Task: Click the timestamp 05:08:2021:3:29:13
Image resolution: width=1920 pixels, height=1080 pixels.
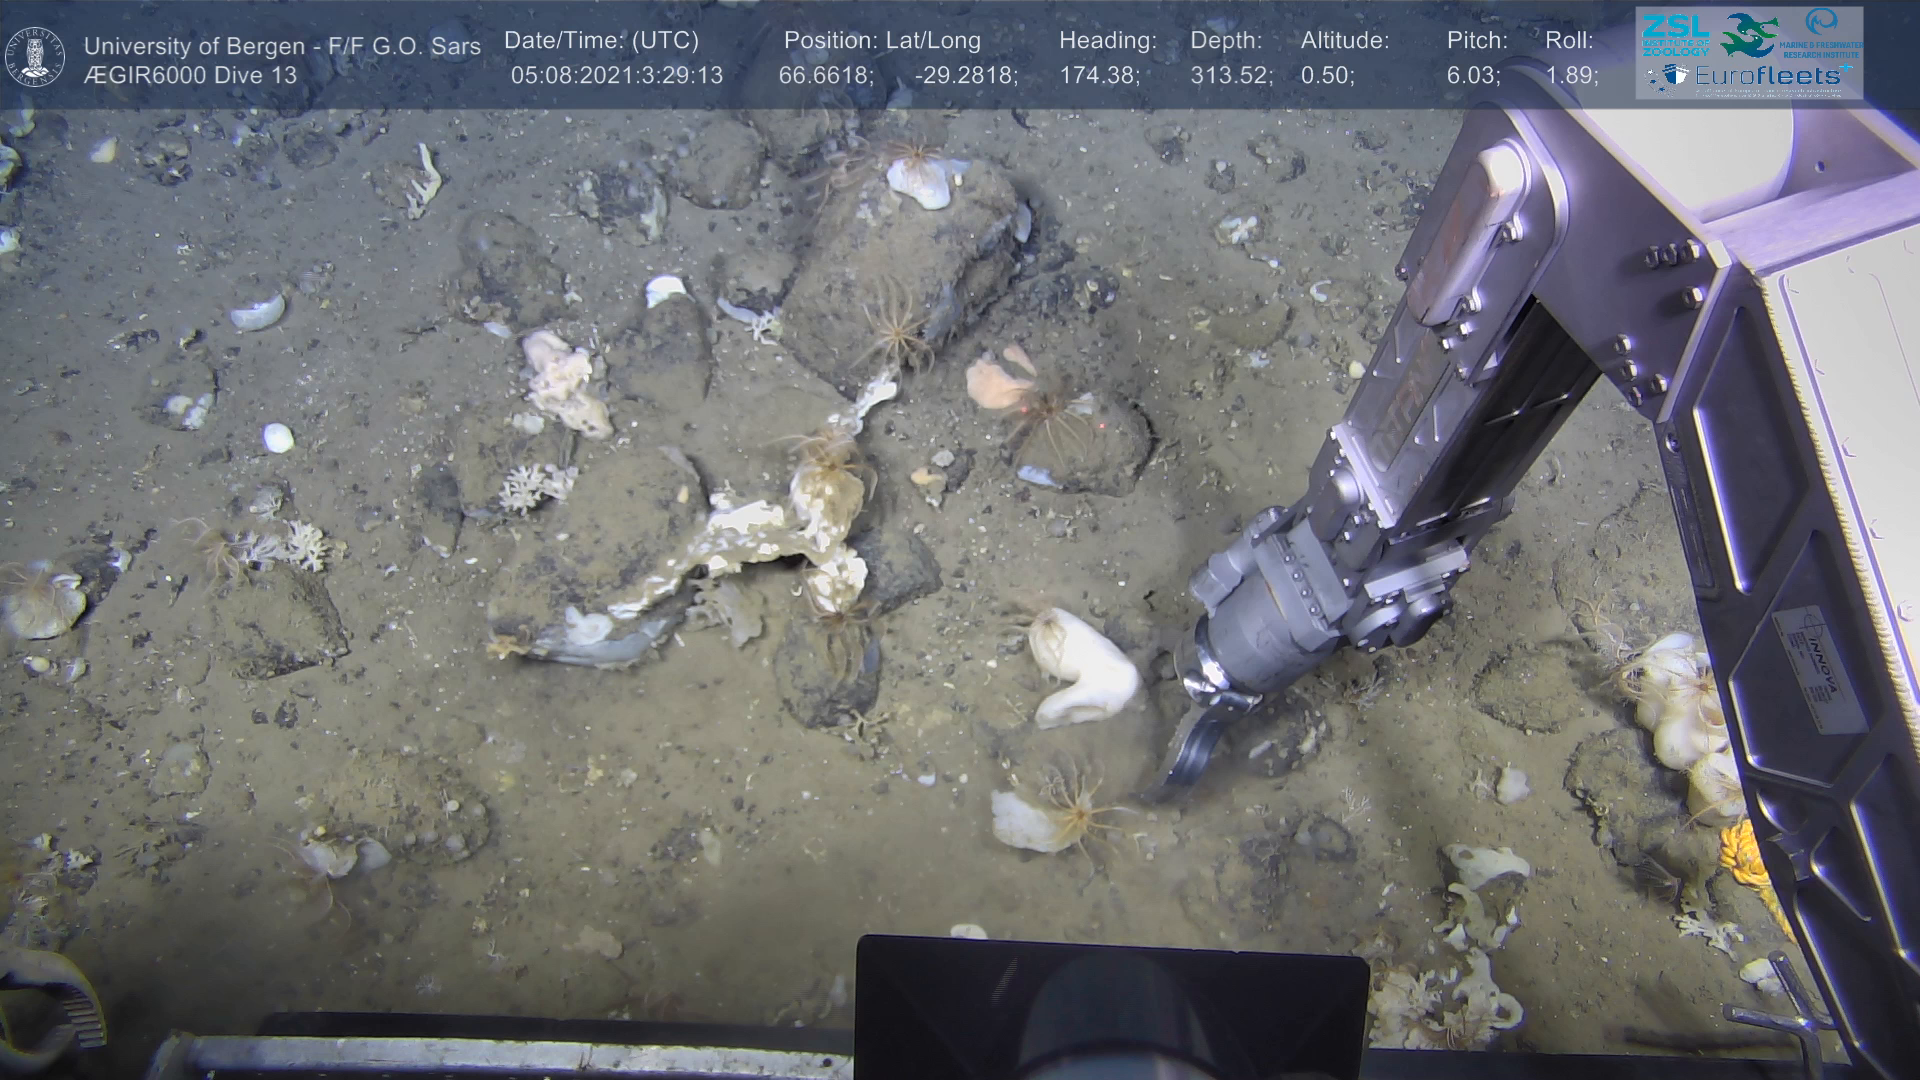Action: (x=616, y=76)
